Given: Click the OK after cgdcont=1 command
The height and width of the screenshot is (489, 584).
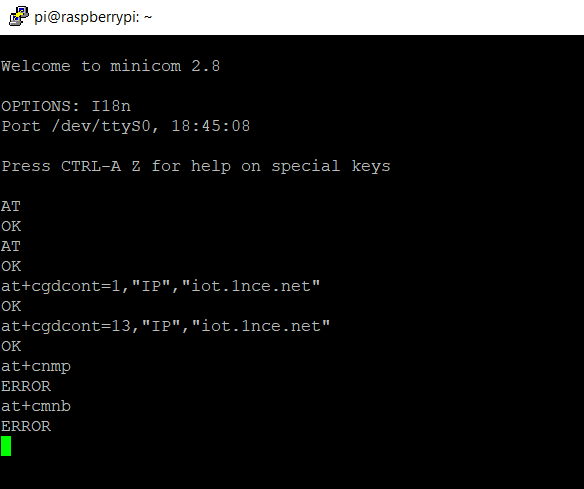Looking at the screenshot, I should pos(11,306).
